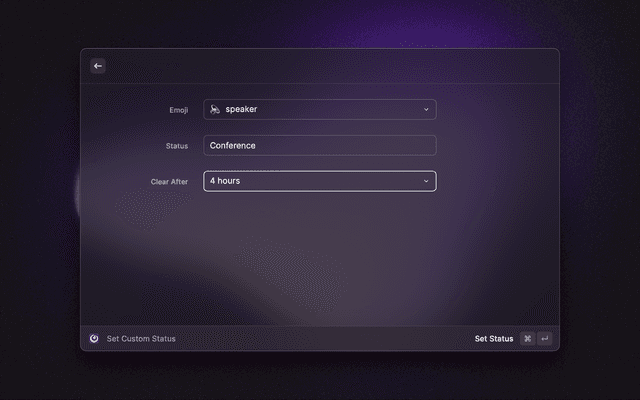Click the Set Custom Status title text
The image size is (640, 400).
pyautogui.click(x=141, y=339)
